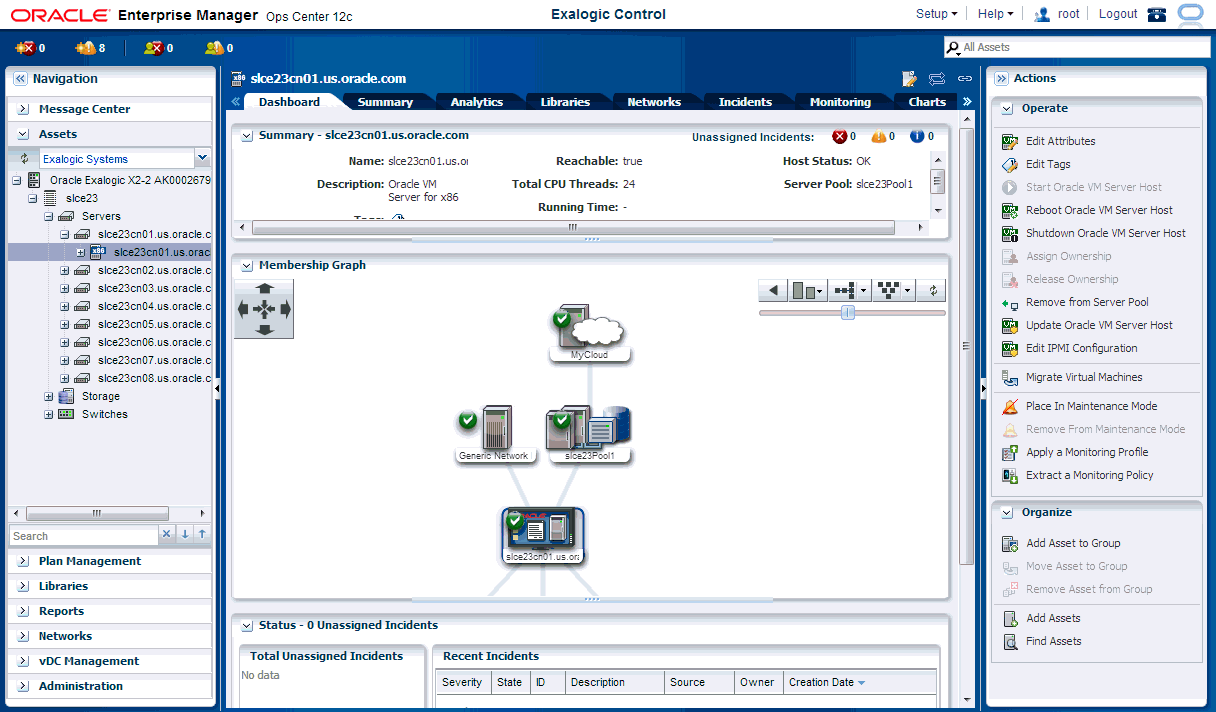Collapse the Operate actions section
Screen dimensions: 1216x712
pyautogui.click(x=1007, y=108)
